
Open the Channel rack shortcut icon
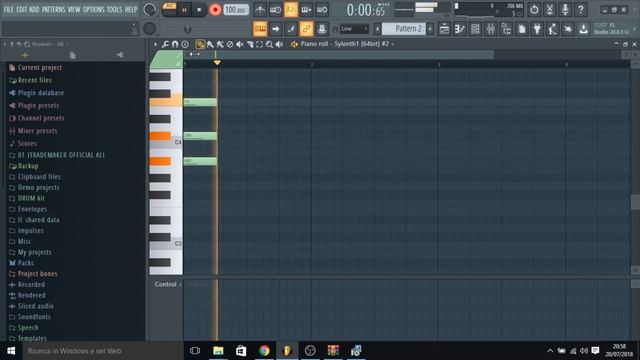pos(475,29)
